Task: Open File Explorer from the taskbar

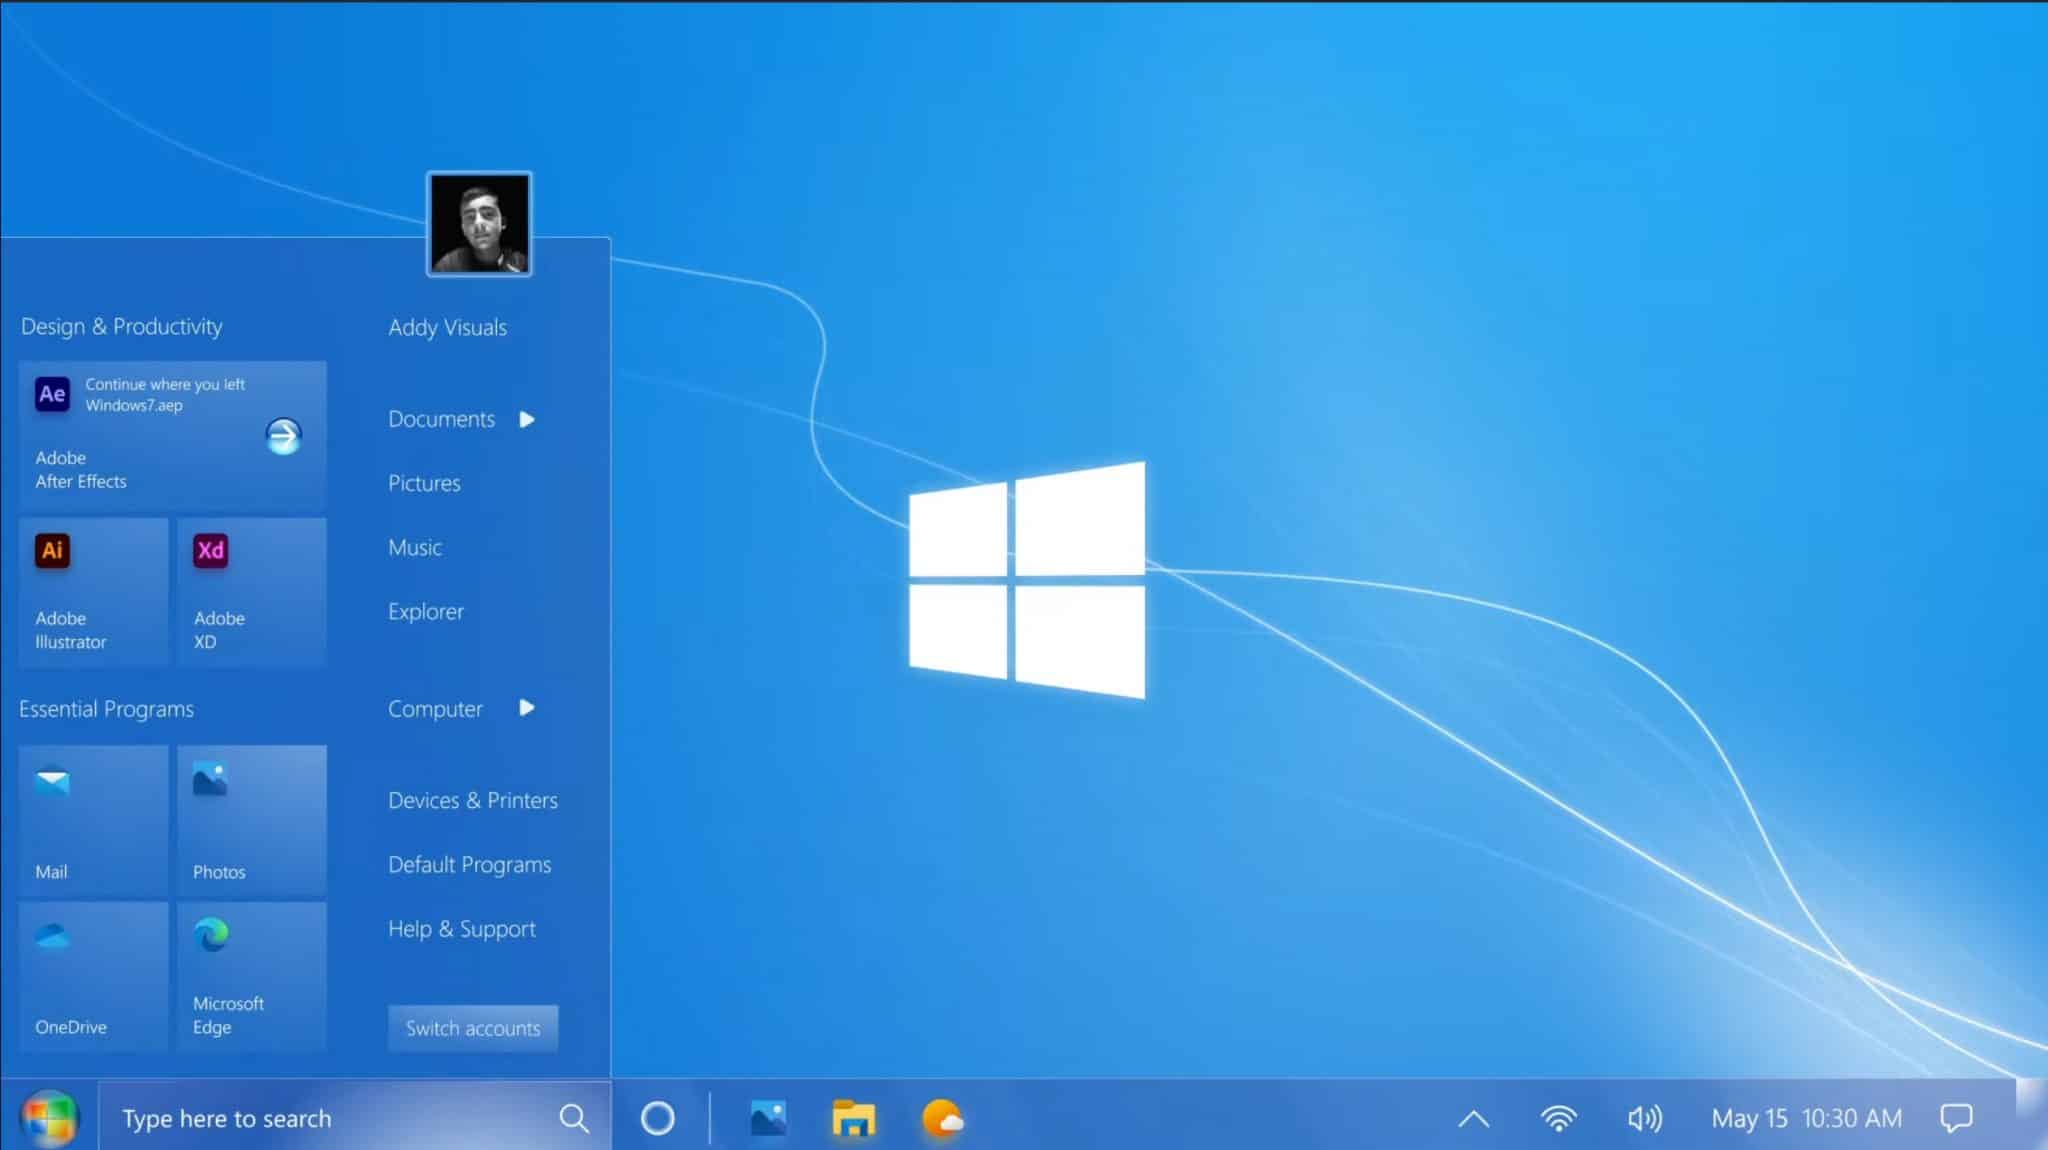Action: click(852, 1118)
